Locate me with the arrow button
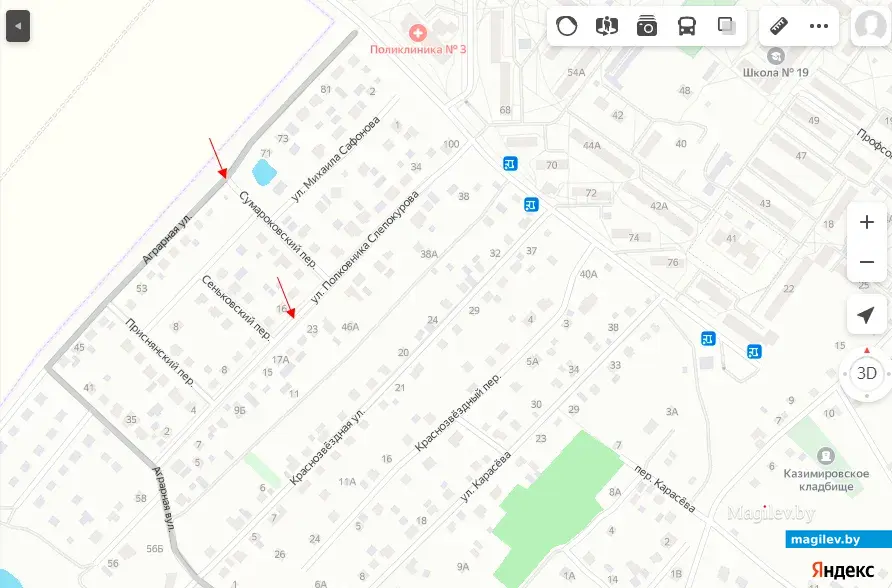Screen dimensions: 892x588 pyautogui.click(x=866, y=314)
